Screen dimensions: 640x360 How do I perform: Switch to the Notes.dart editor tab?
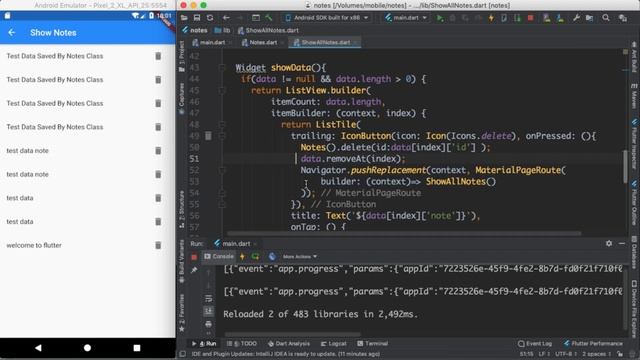(262, 42)
